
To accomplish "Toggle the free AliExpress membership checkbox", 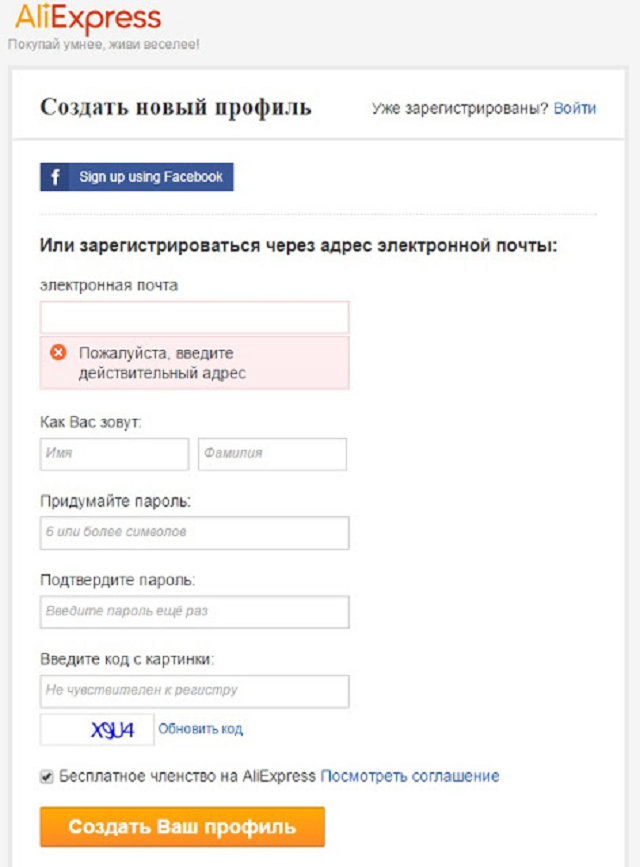I will point(47,776).
